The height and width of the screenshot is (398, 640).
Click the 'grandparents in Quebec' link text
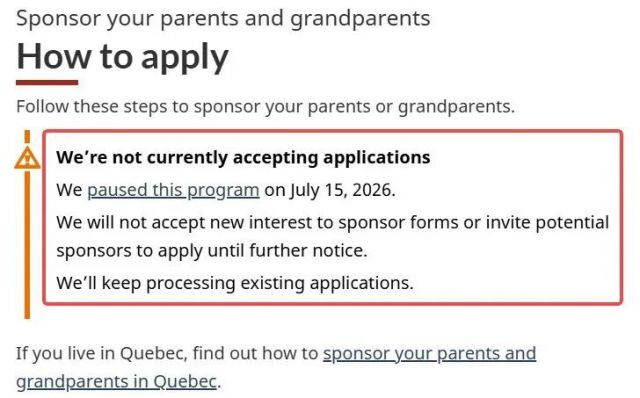[116, 382]
